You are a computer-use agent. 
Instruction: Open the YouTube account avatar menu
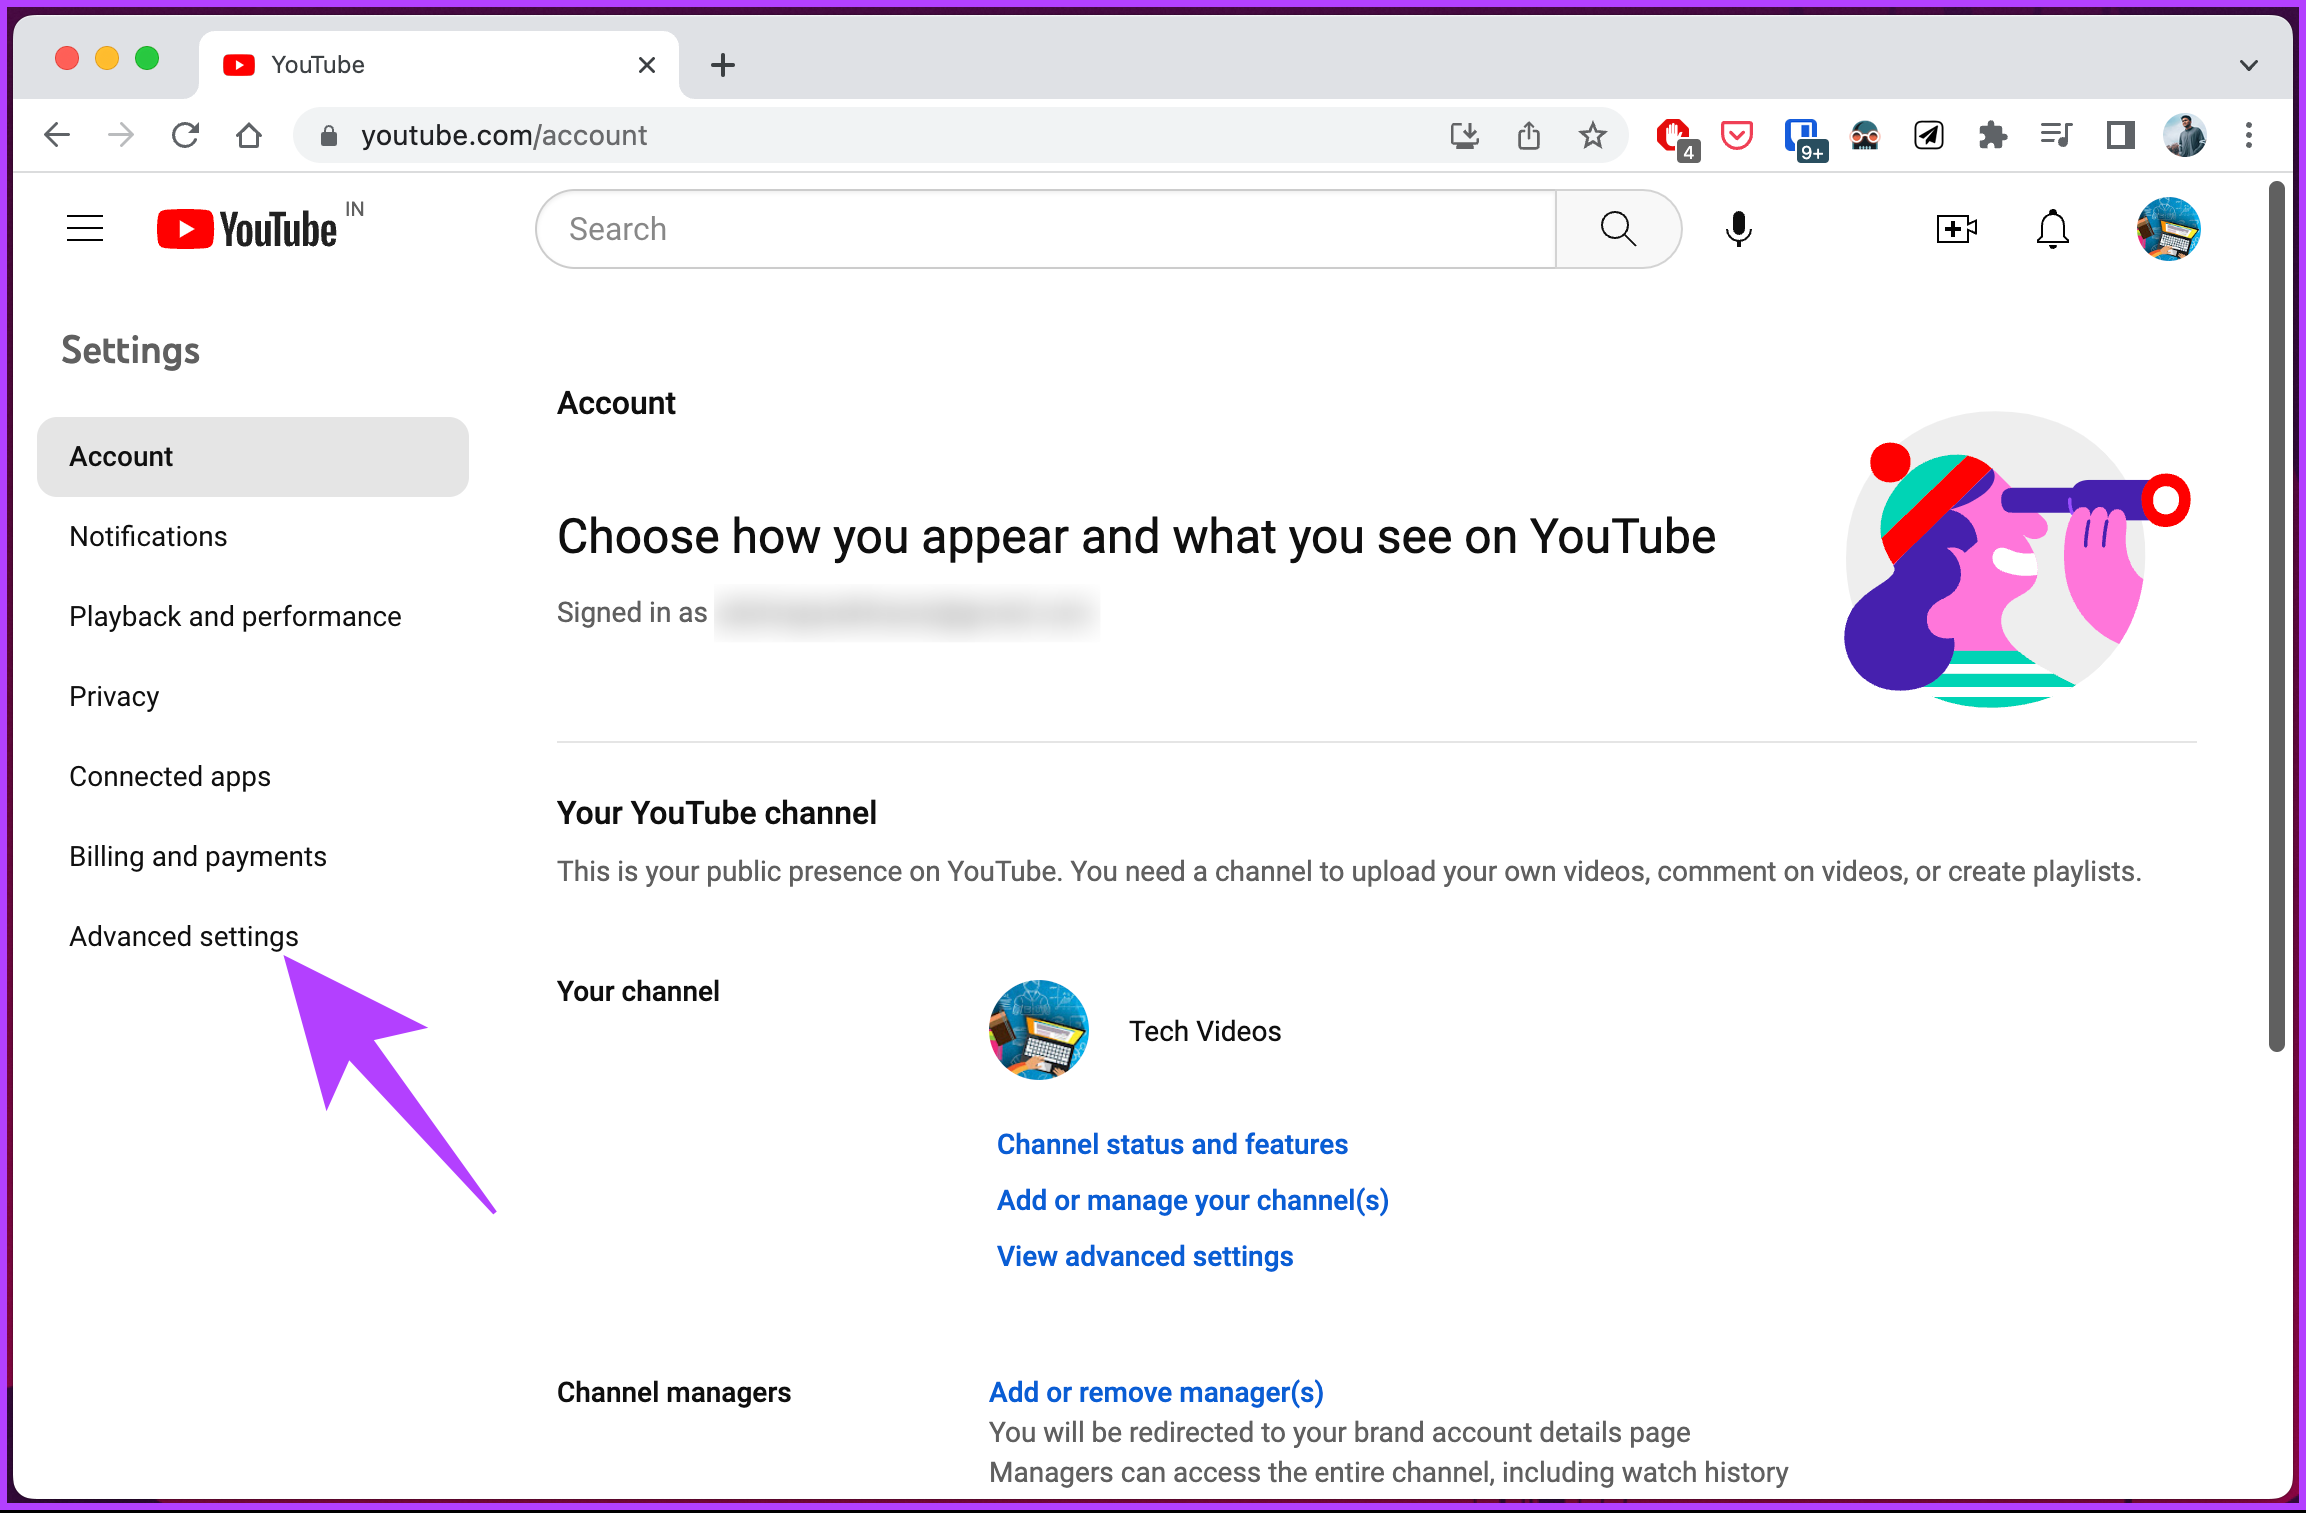click(x=2168, y=229)
